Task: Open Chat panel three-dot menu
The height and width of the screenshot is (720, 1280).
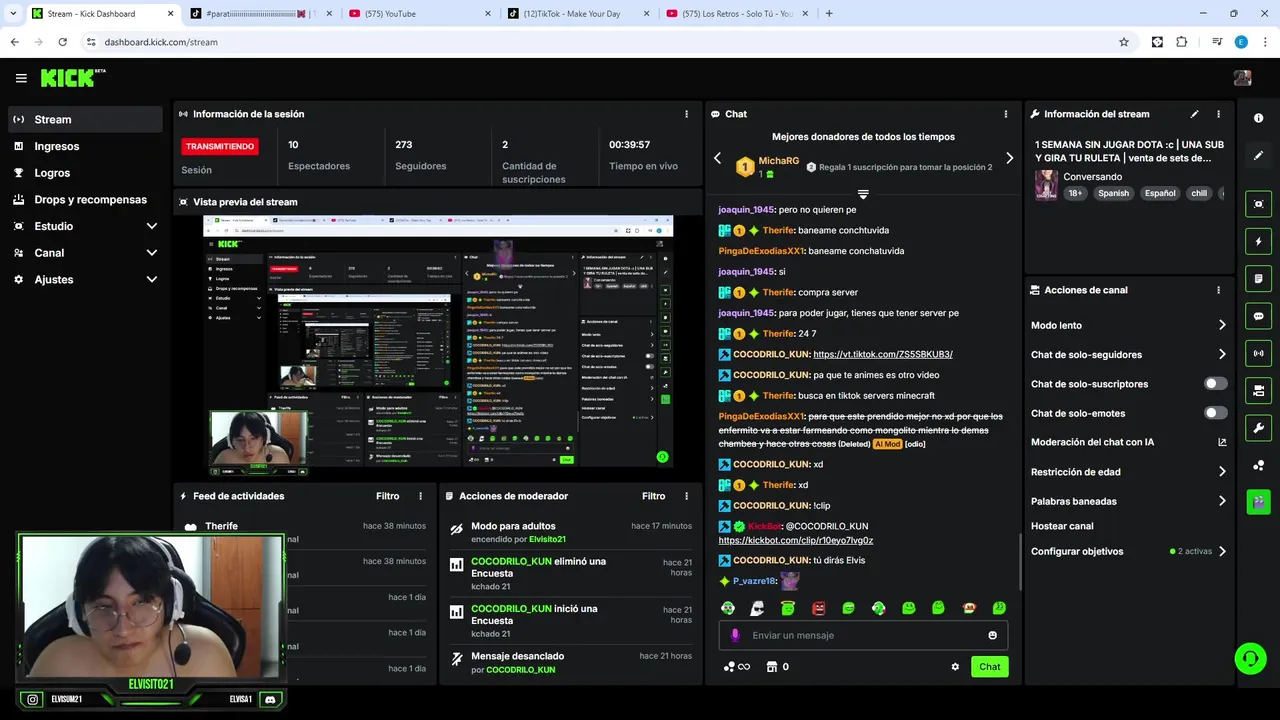Action: point(1005,114)
